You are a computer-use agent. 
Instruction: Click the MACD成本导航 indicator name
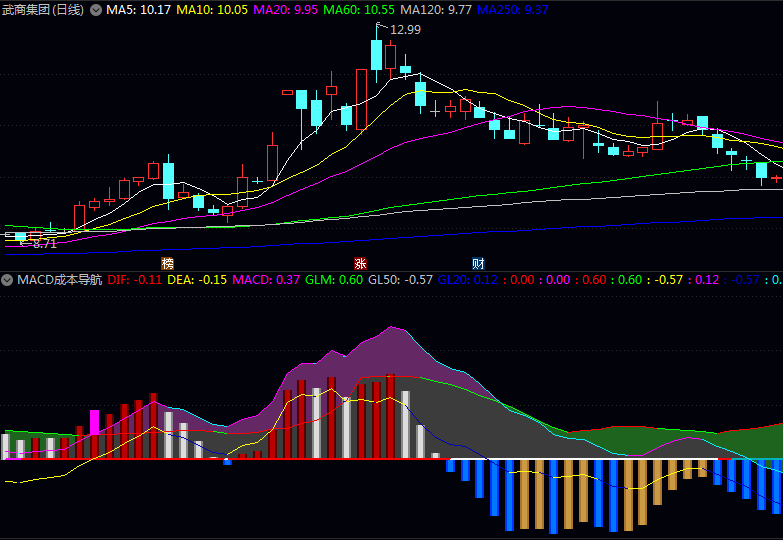58,280
